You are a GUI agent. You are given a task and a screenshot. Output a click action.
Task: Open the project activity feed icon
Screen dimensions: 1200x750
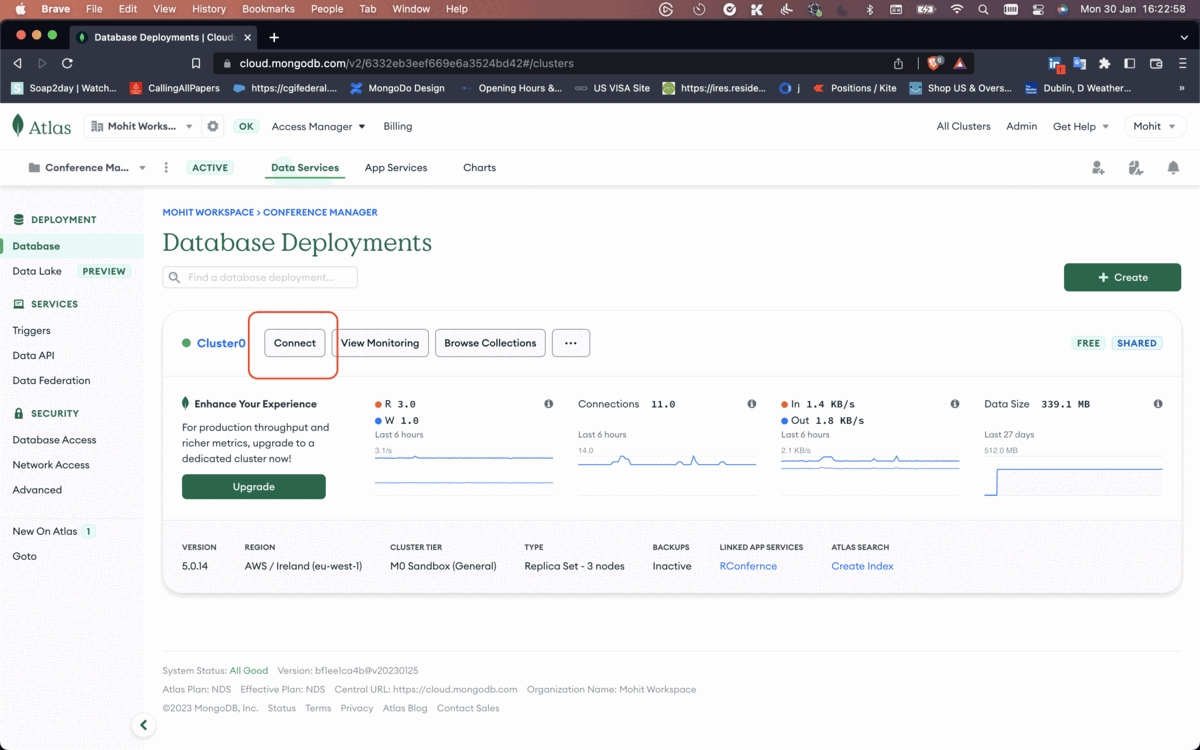click(1135, 168)
